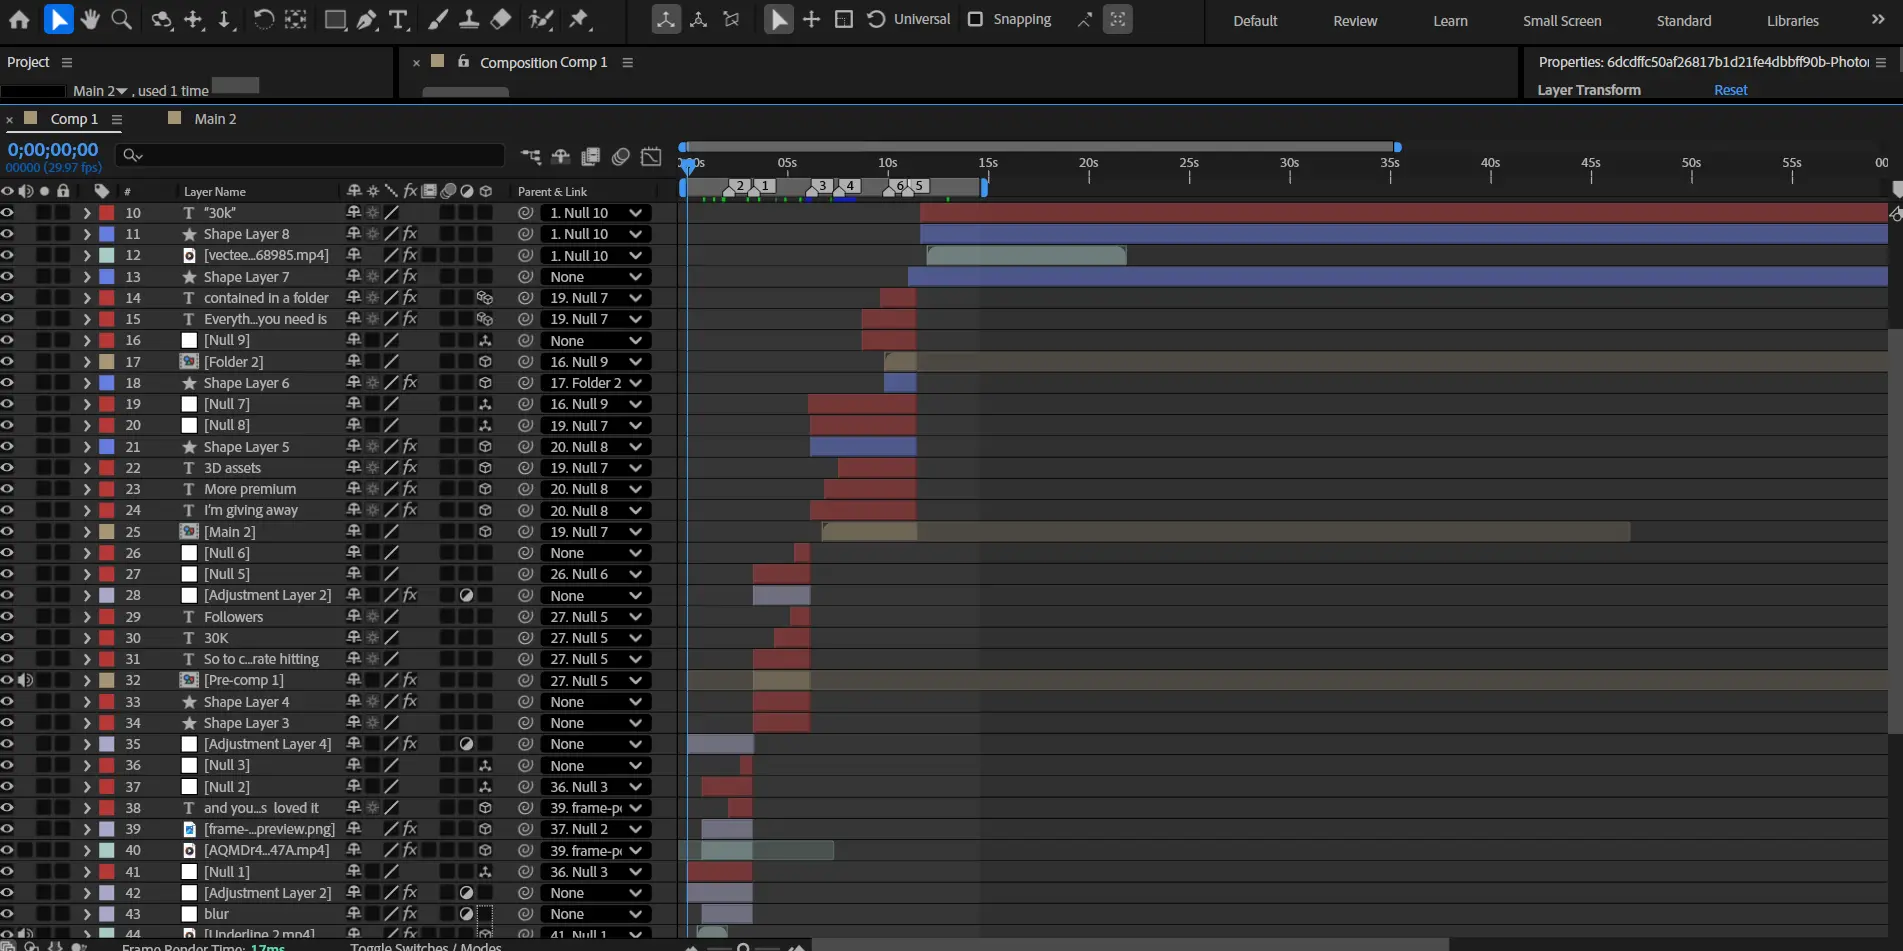The height and width of the screenshot is (951, 1903).
Task: Select the Horizontal Type tool
Action: coord(398,19)
